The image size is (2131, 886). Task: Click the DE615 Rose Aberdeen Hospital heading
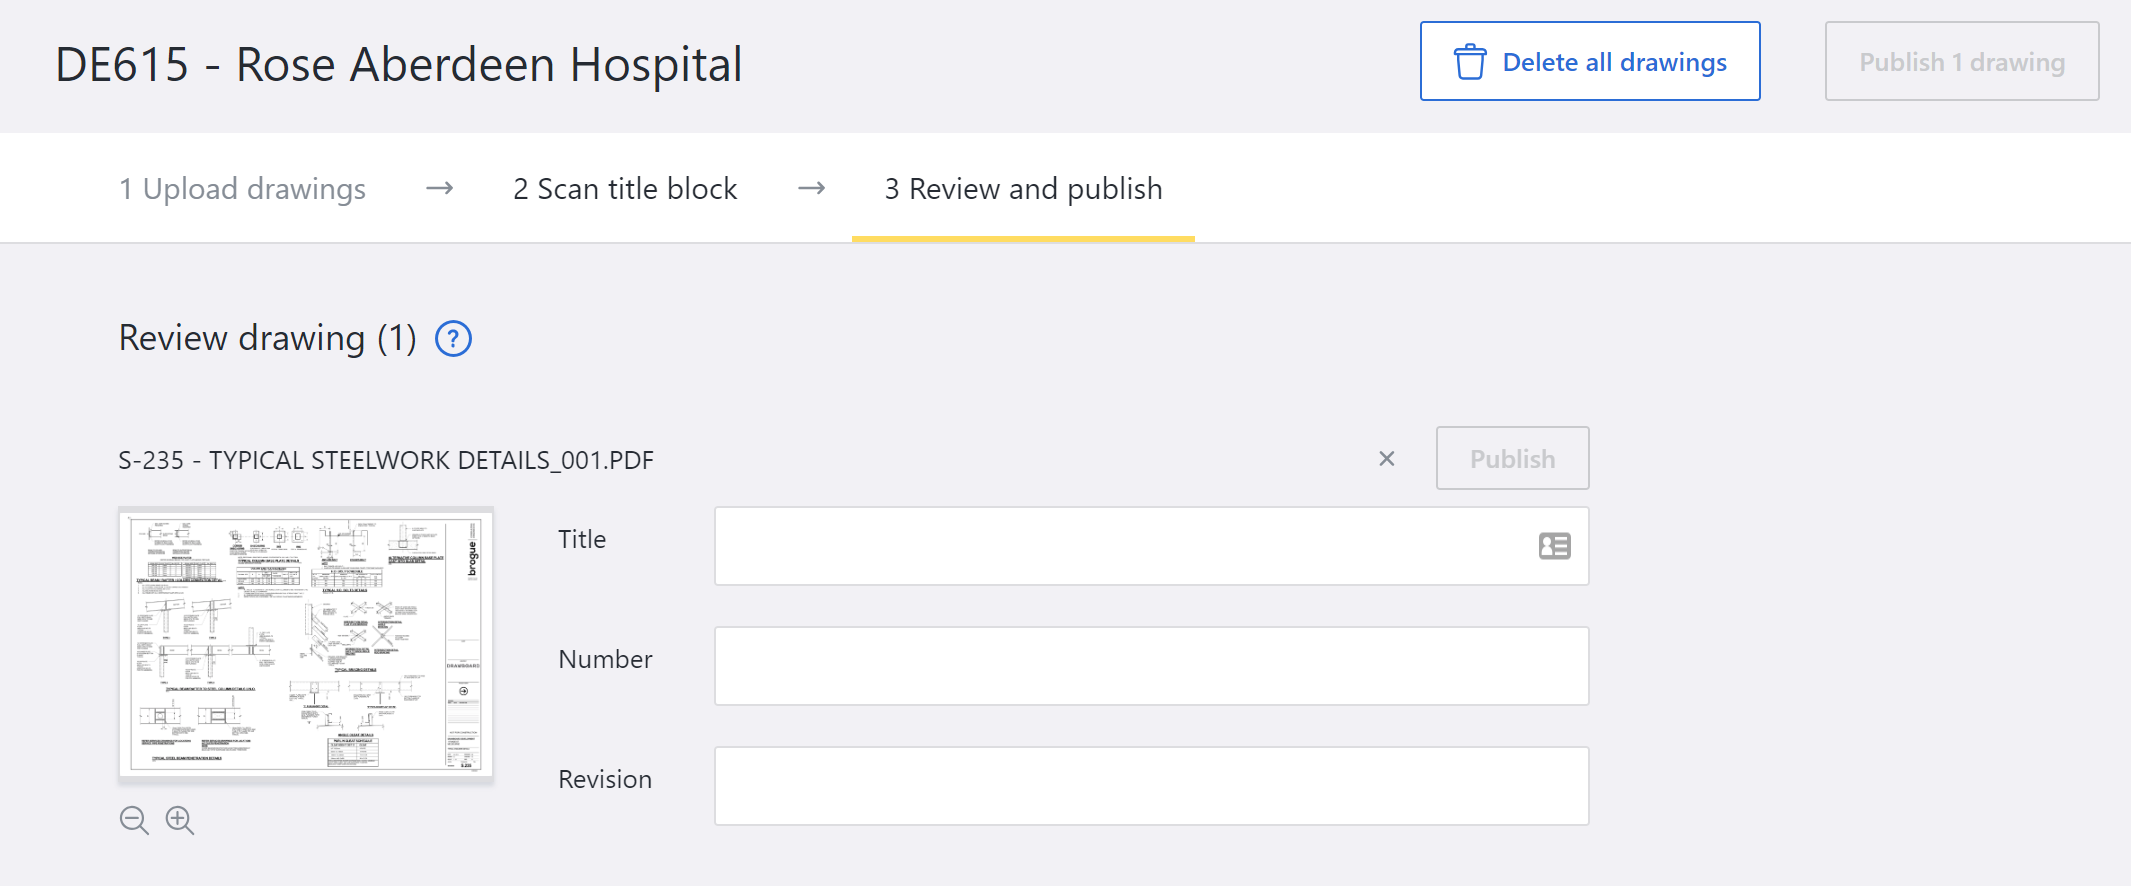(x=398, y=65)
